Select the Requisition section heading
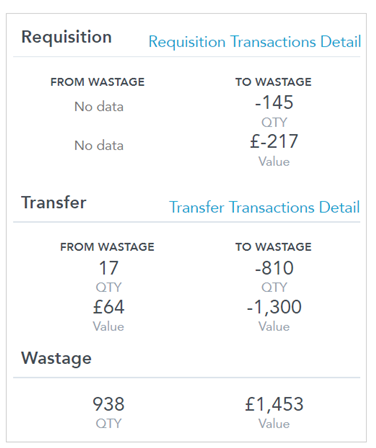Screen dimensions: 376x448 coord(66,37)
